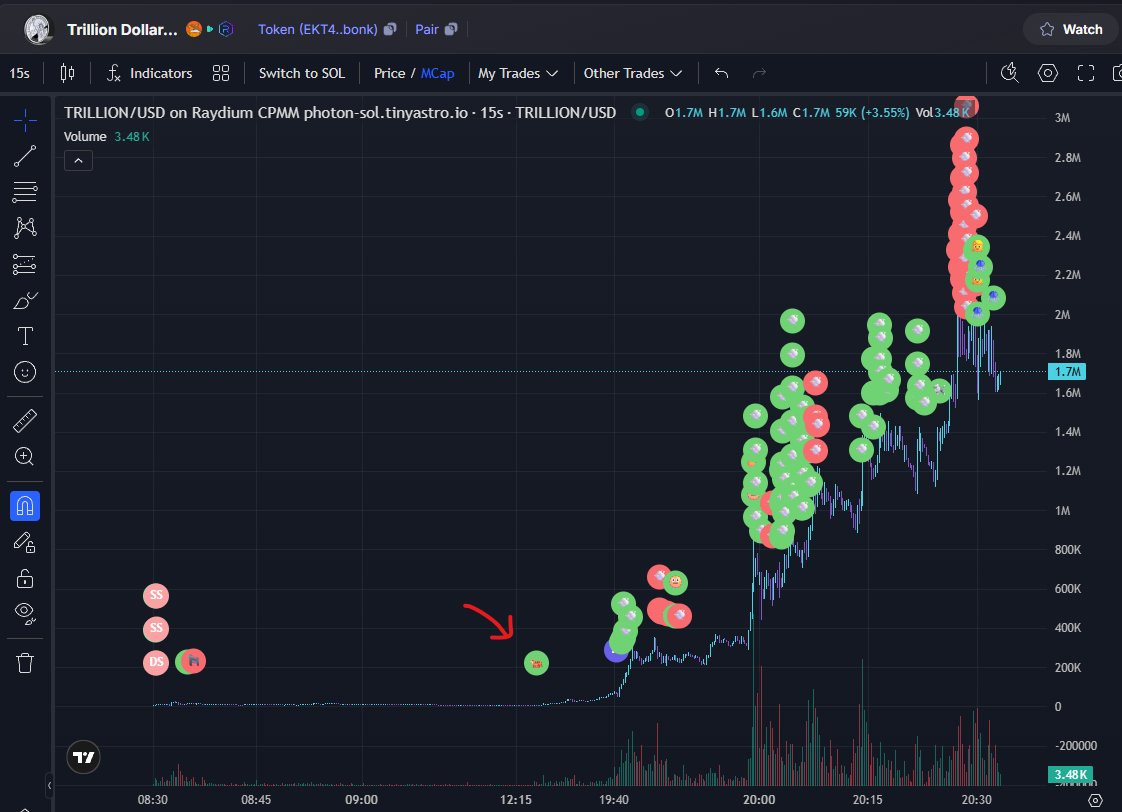Image resolution: width=1122 pixels, height=812 pixels.
Task: Collapse the indicator legend chevron
Action: tap(79, 161)
